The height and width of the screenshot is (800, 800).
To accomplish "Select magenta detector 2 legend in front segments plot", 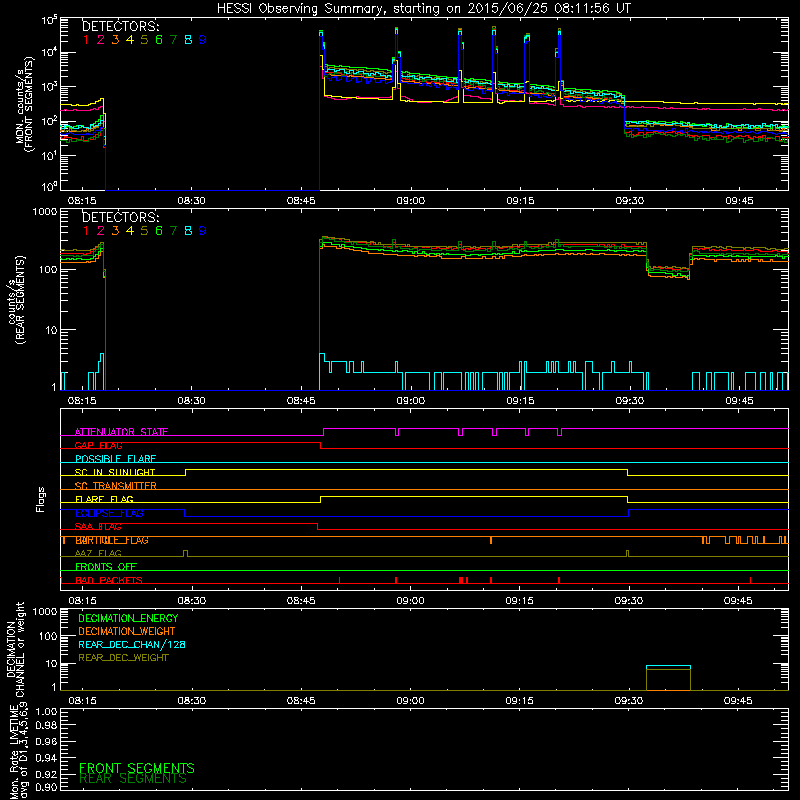I will pyautogui.click(x=101, y=40).
